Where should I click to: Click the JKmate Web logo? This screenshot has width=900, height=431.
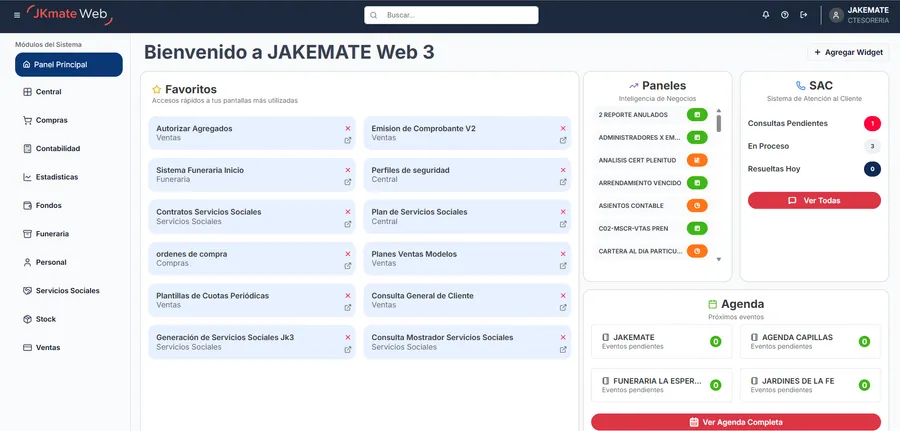[x=70, y=15]
